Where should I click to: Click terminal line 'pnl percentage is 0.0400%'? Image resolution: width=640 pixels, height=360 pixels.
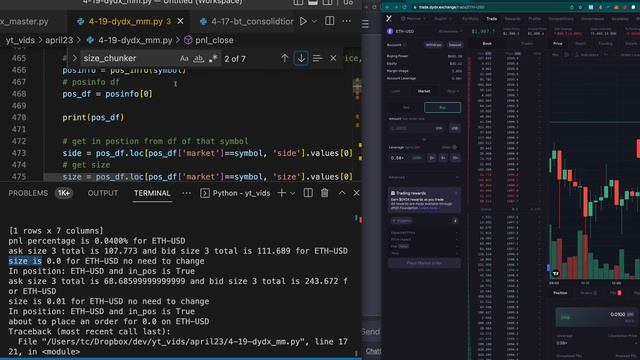(x=97, y=241)
